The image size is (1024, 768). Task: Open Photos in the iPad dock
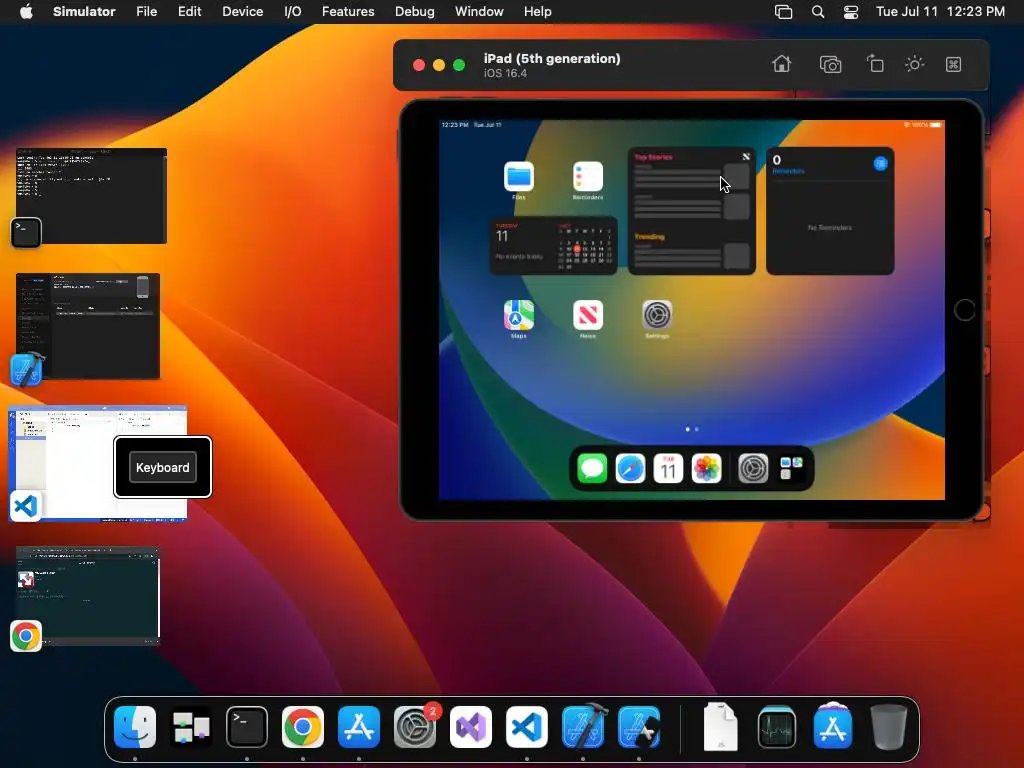(x=707, y=468)
